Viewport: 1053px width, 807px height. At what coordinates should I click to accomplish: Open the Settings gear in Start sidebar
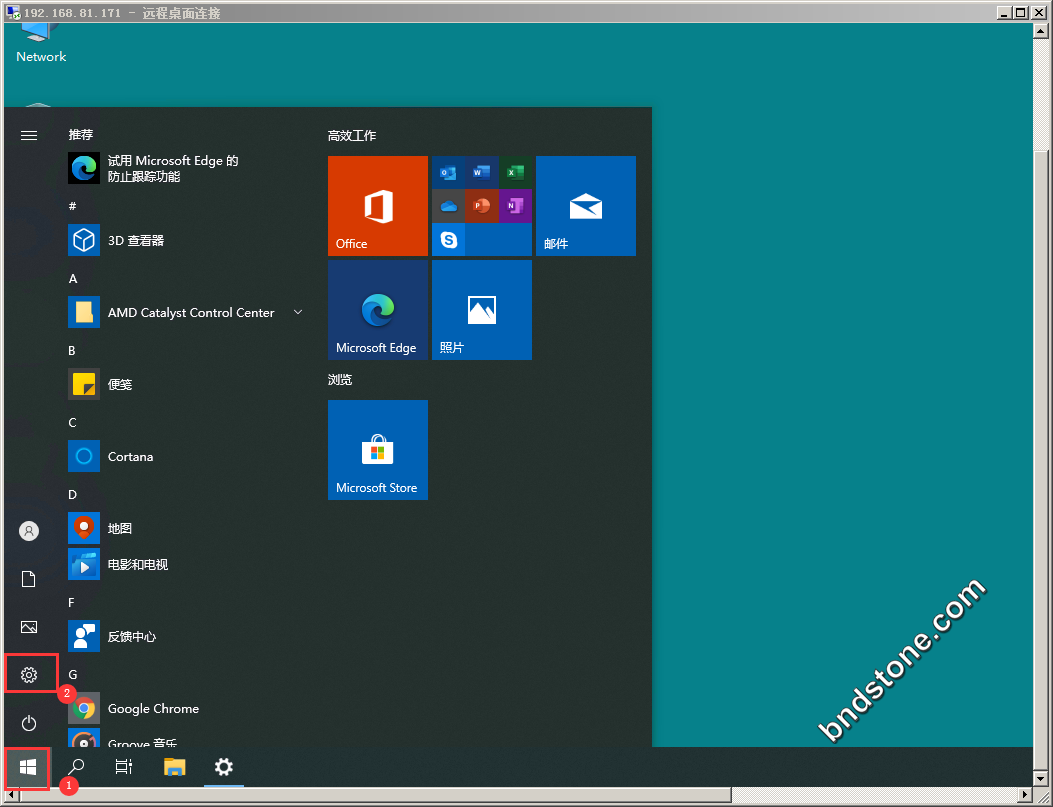point(29,675)
